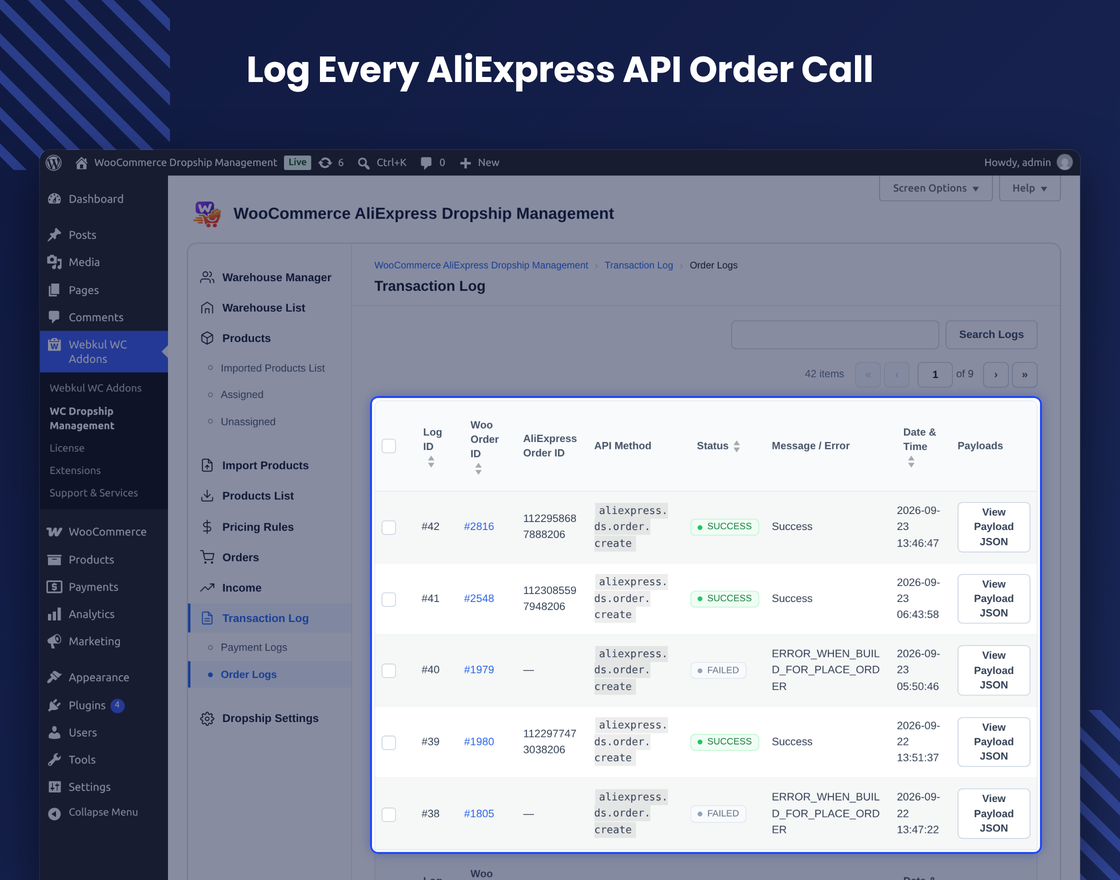
Task: Select Payment Logs submenu item
Action: [254, 647]
